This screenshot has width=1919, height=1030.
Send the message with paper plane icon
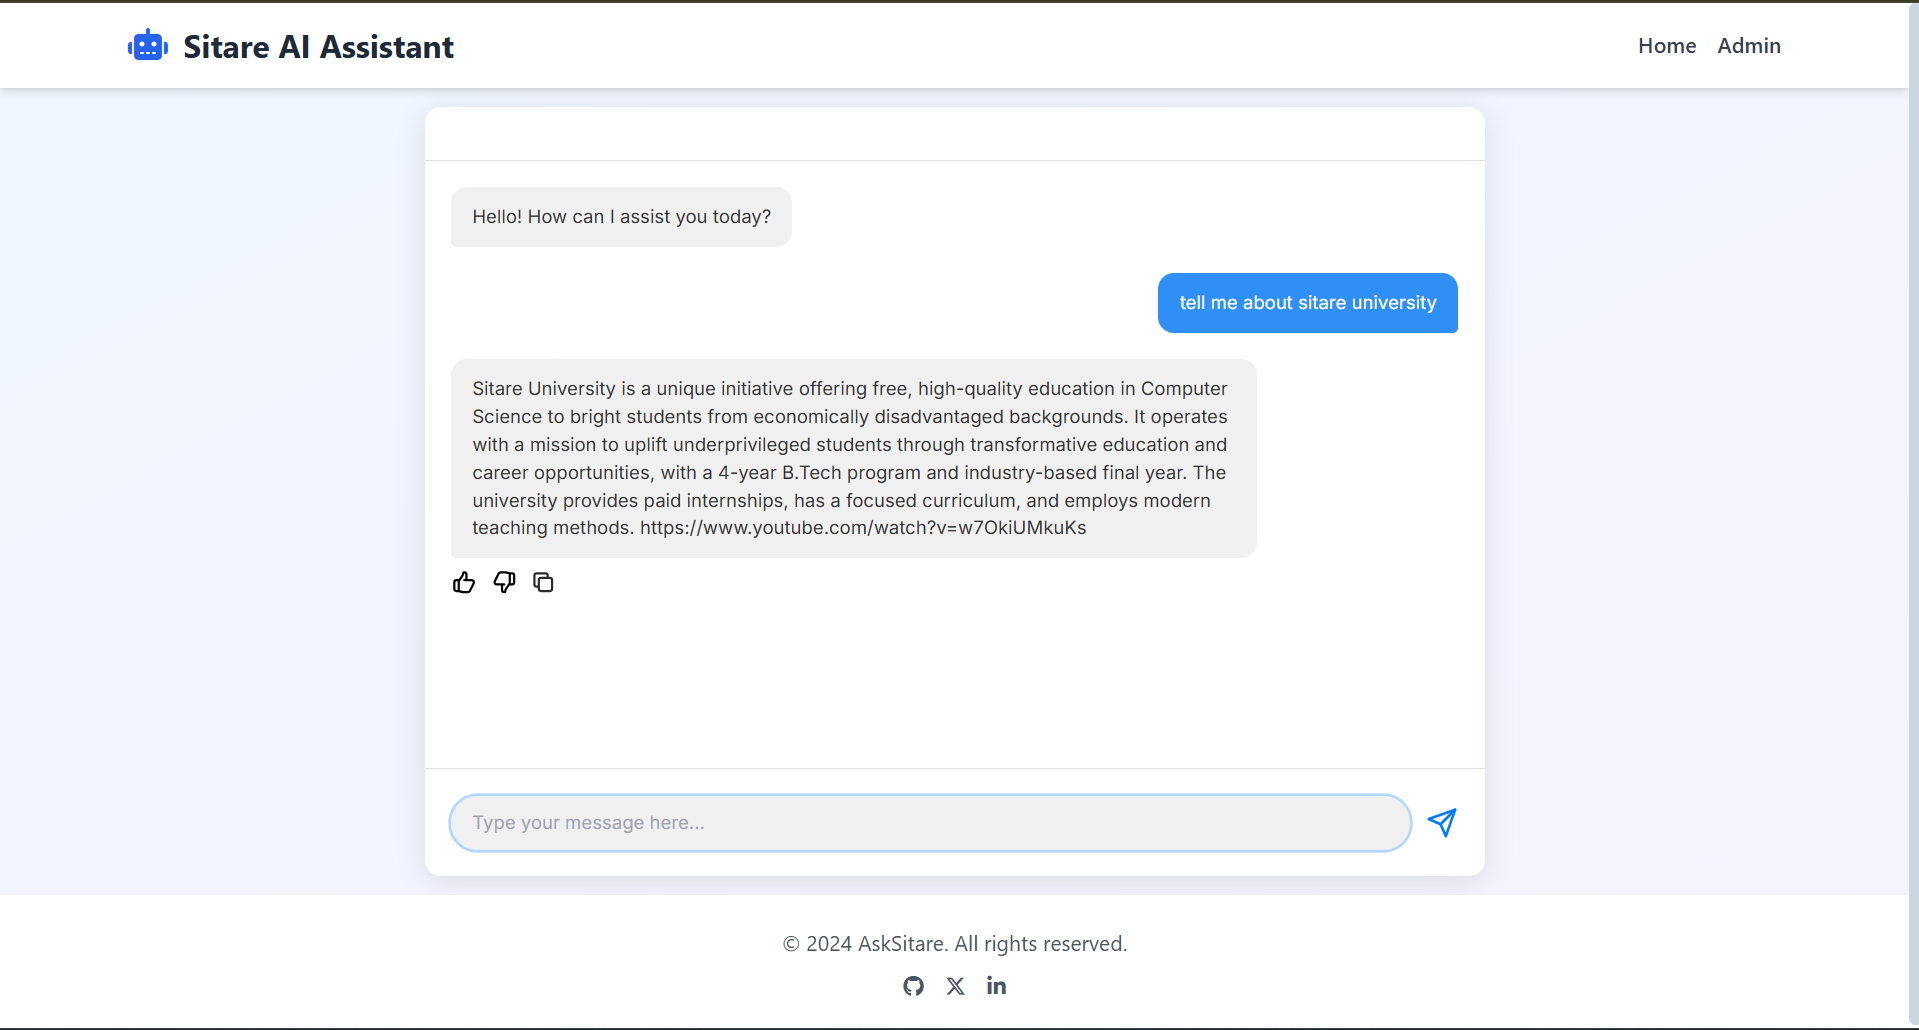(x=1441, y=823)
